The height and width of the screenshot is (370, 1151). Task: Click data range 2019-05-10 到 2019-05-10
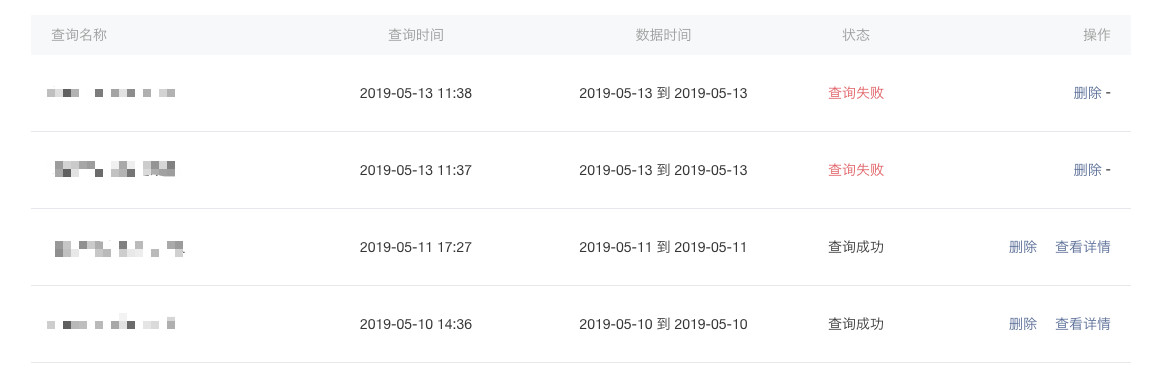click(x=663, y=324)
